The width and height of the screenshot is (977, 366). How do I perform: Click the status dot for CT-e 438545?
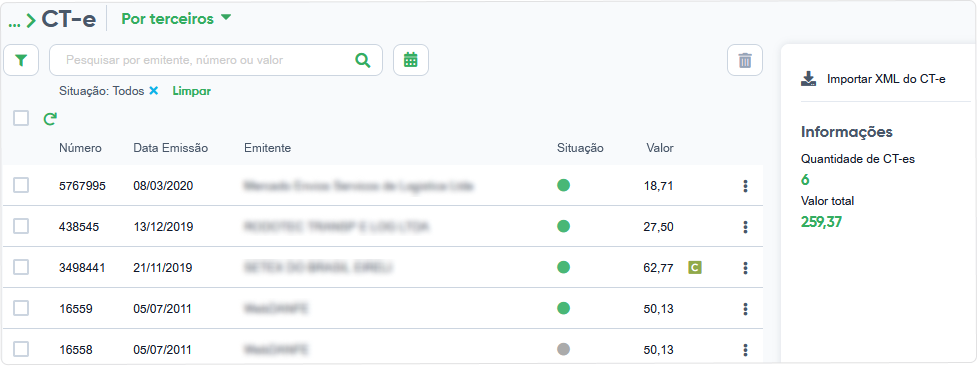[x=563, y=226]
